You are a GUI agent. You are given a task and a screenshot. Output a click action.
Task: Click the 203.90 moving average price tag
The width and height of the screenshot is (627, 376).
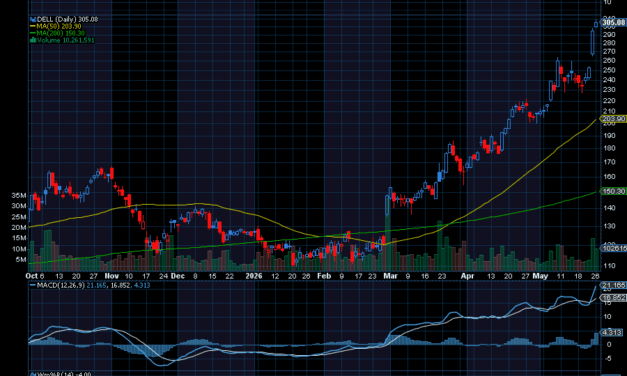pos(614,119)
